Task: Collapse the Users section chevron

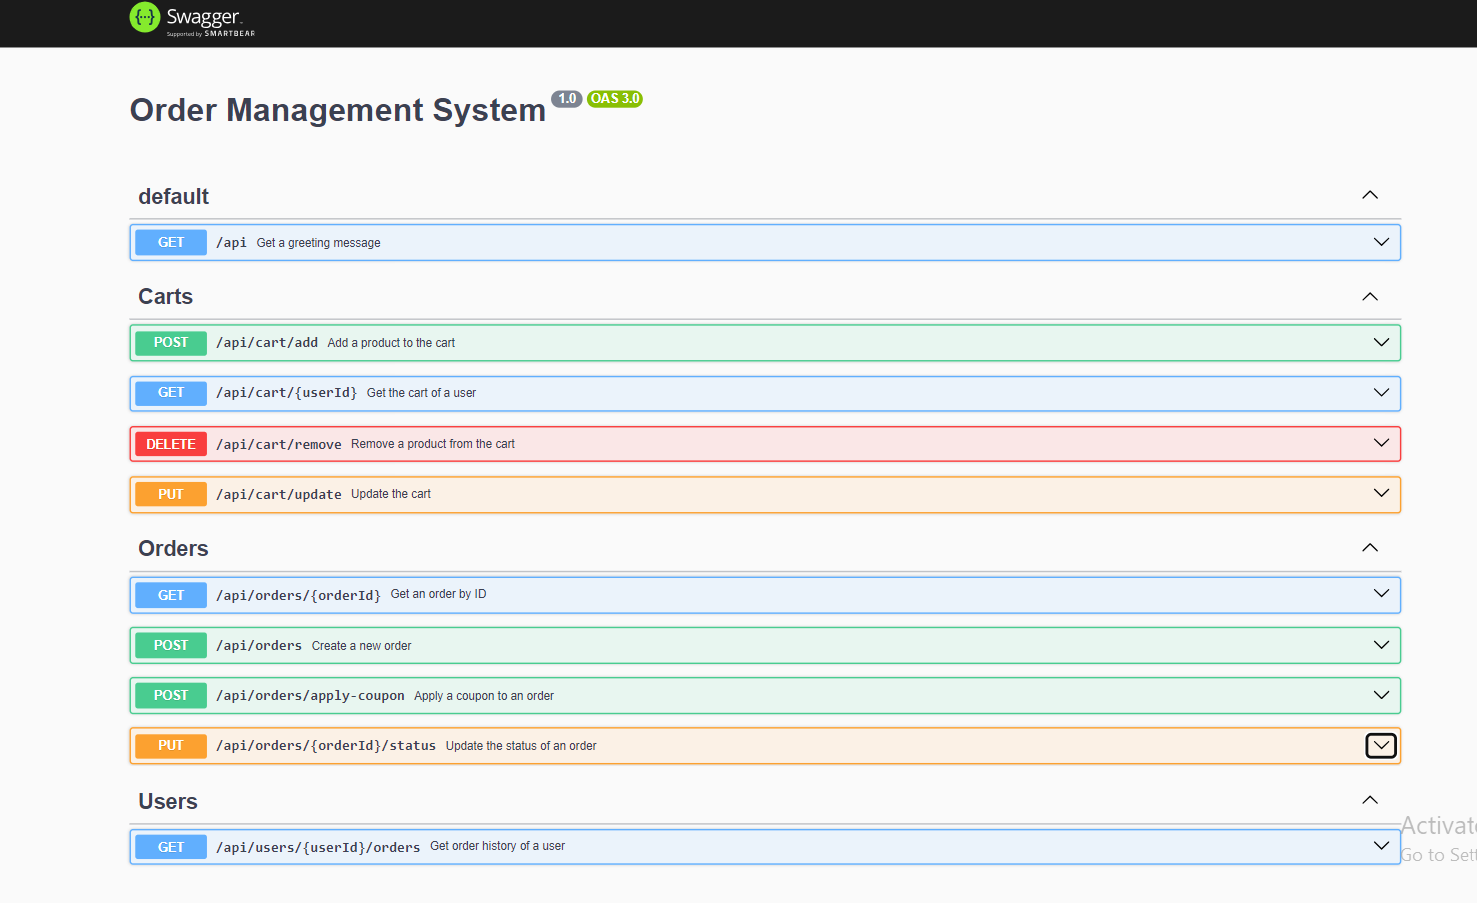Action: click(1370, 800)
